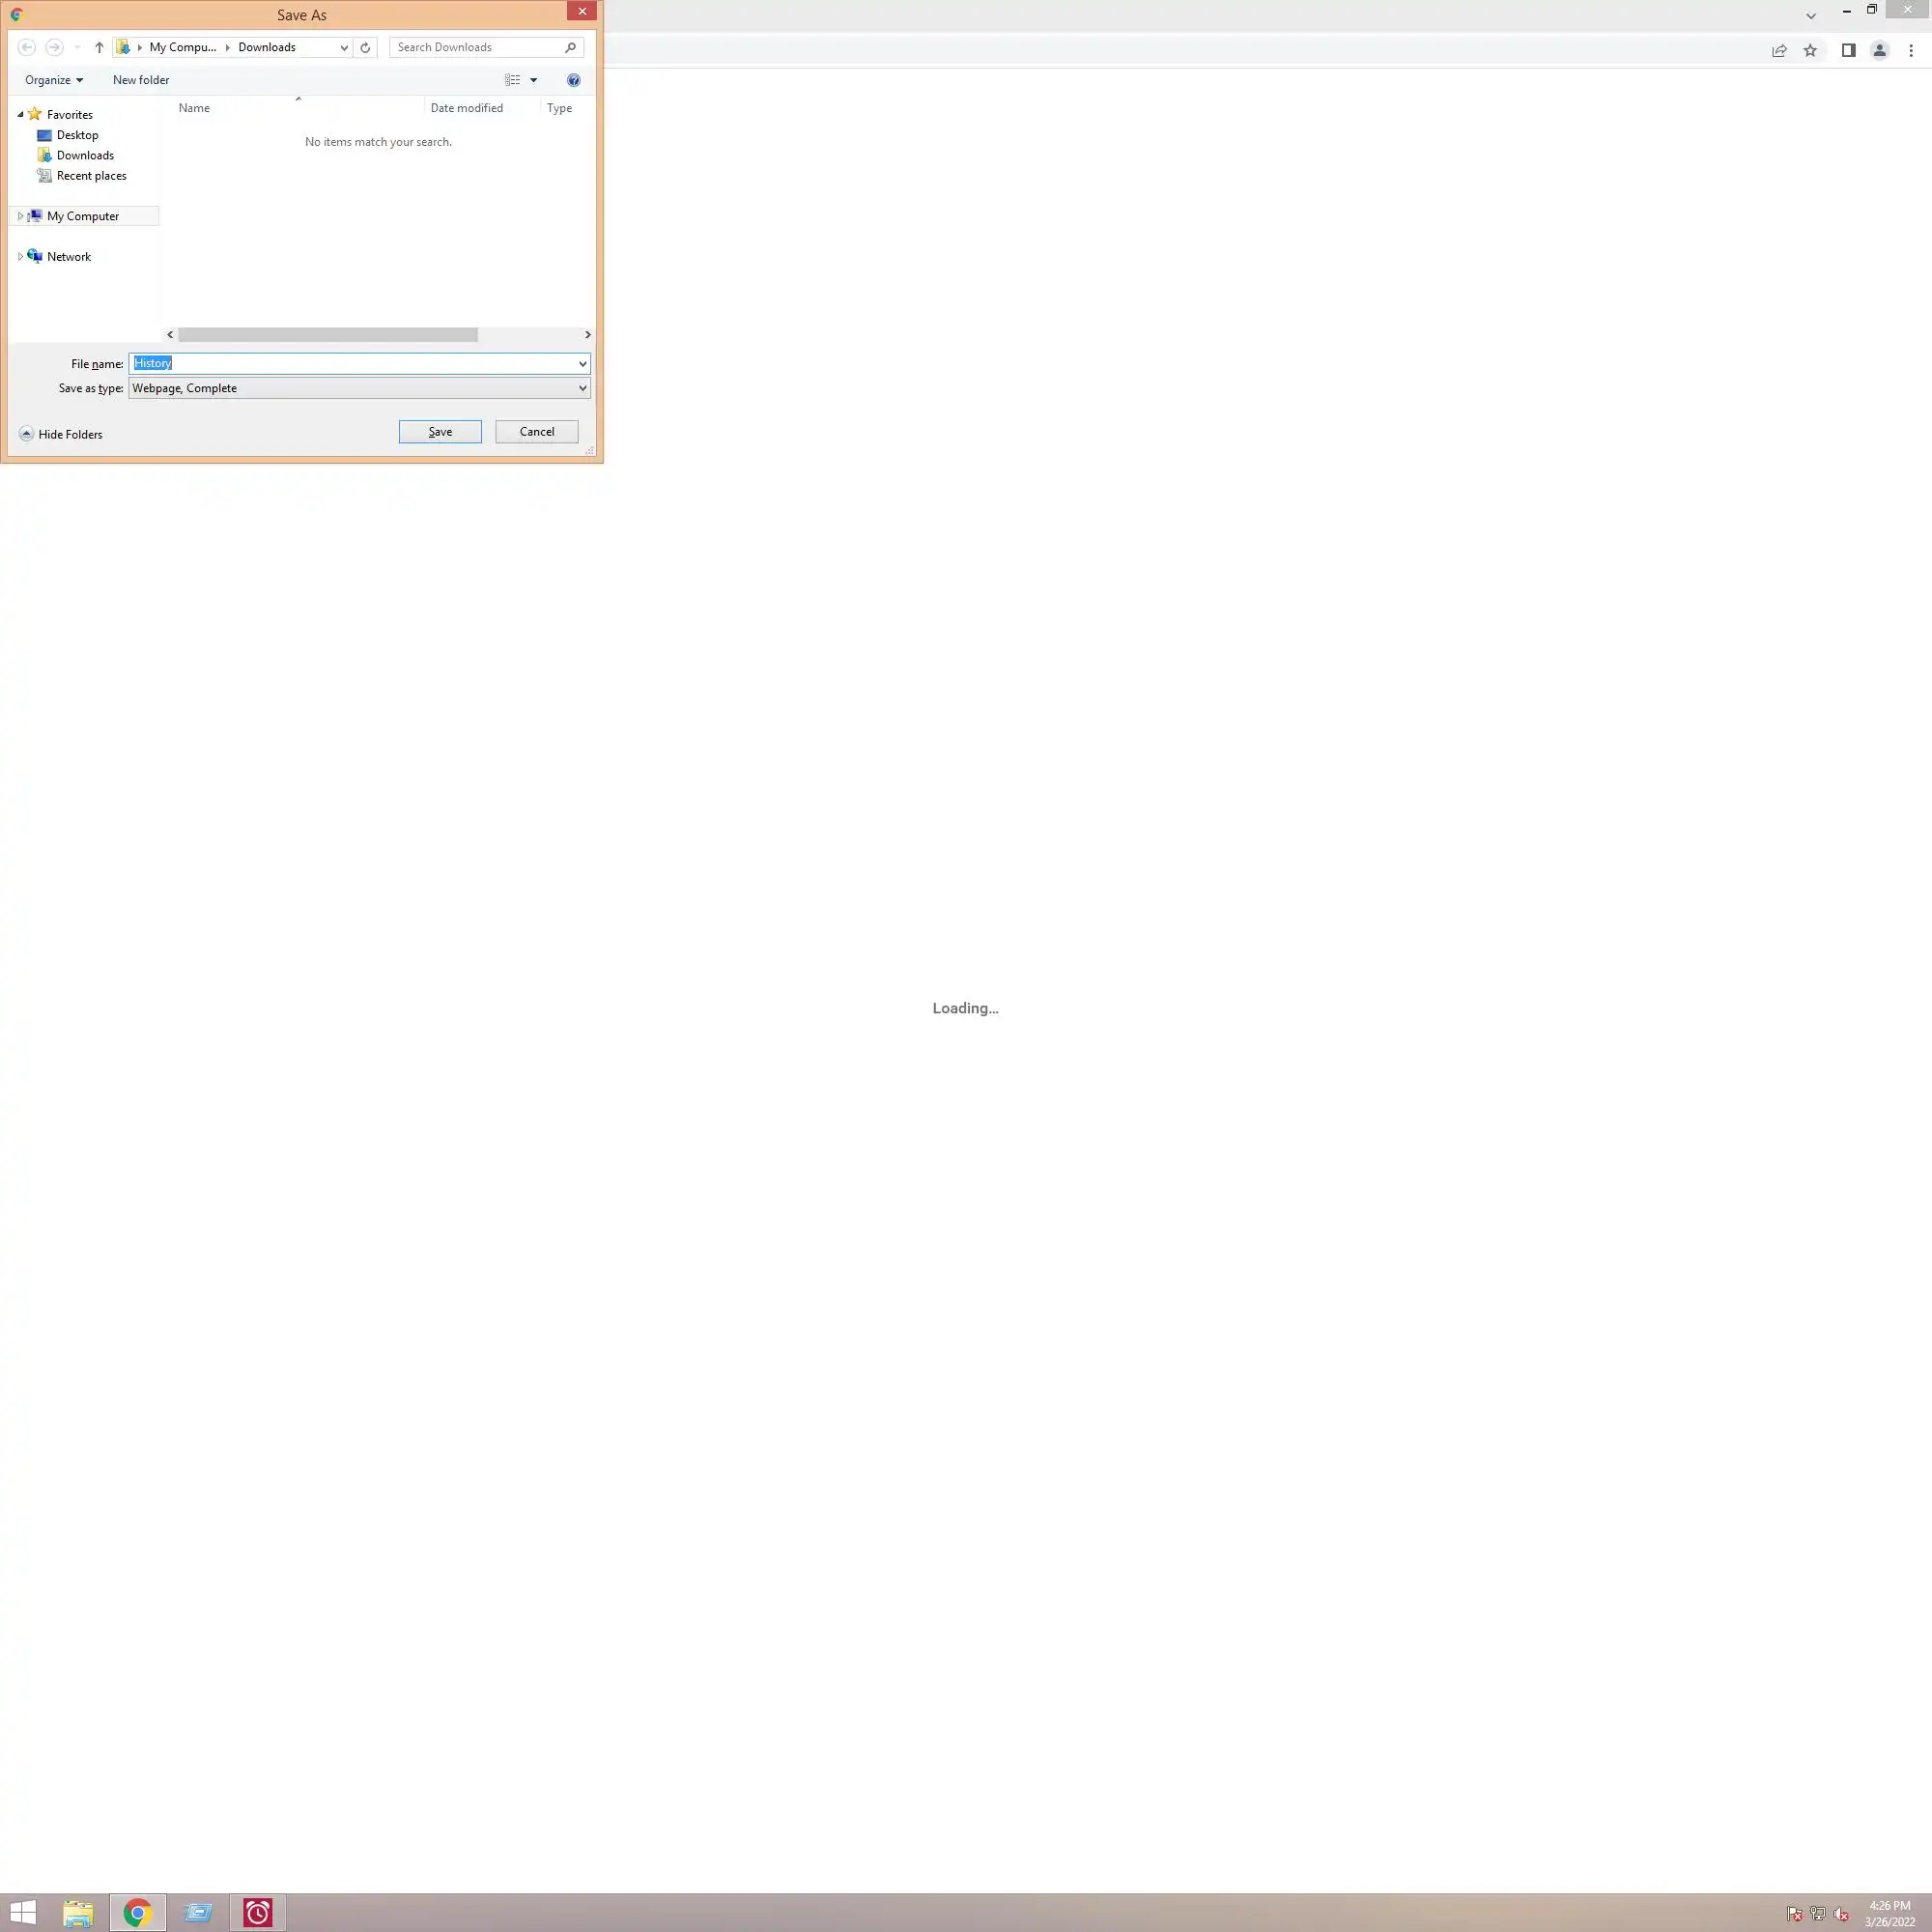1932x1932 pixels.
Task: Expand the My Computer tree node
Action: [x=20, y=216]
